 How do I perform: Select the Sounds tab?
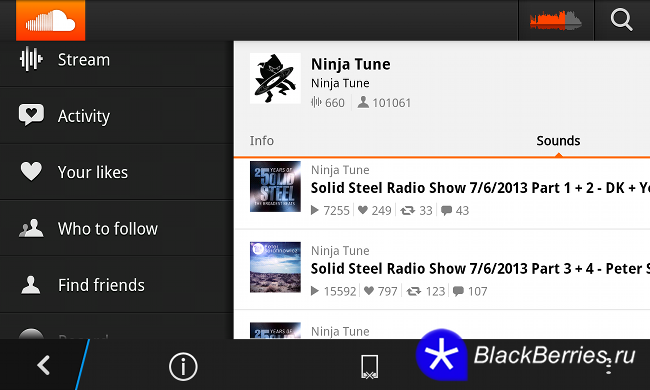(558, 140)
